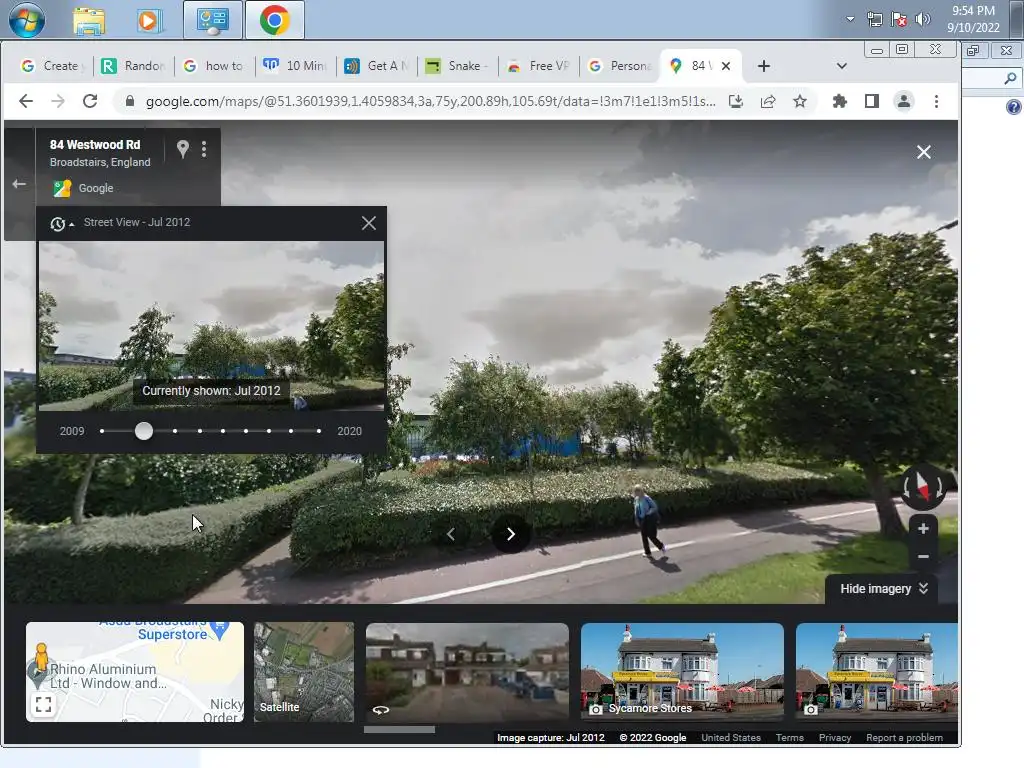1024x768 pixels.
Task: Move forward with the right arrow on road
Action: click(511, 534)
